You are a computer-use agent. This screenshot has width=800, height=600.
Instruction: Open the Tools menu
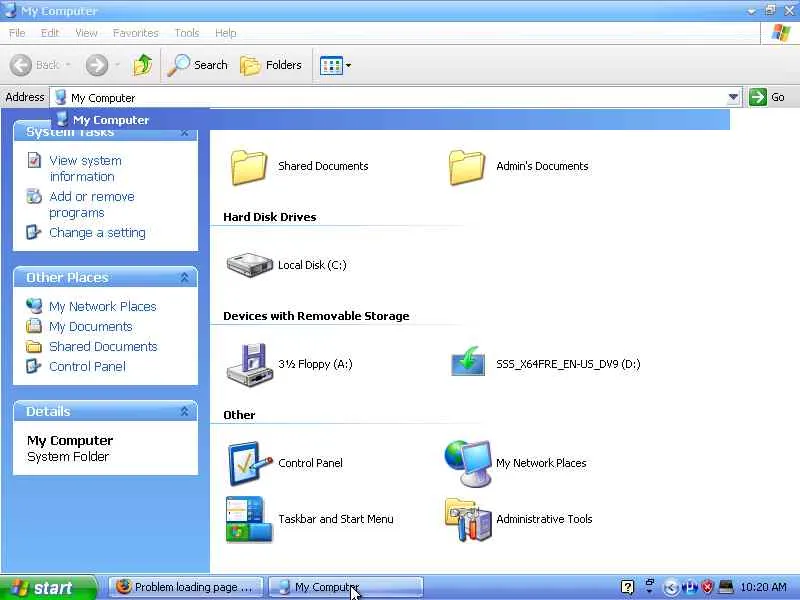point(187,33)
